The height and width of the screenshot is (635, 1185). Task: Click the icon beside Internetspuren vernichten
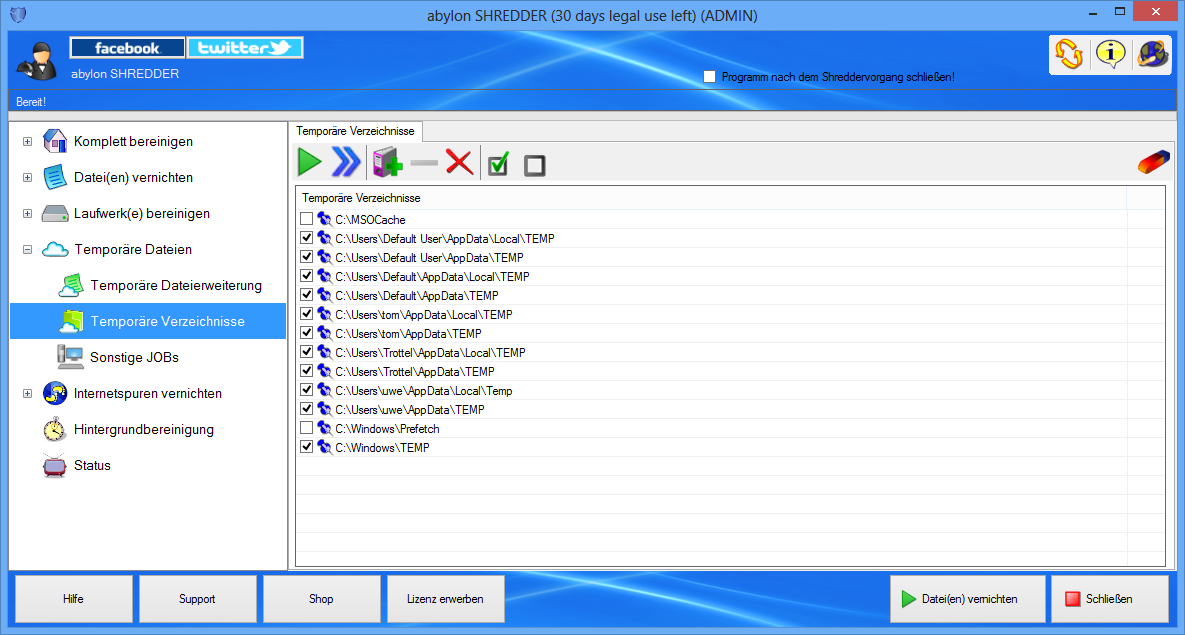coord(55,393)
